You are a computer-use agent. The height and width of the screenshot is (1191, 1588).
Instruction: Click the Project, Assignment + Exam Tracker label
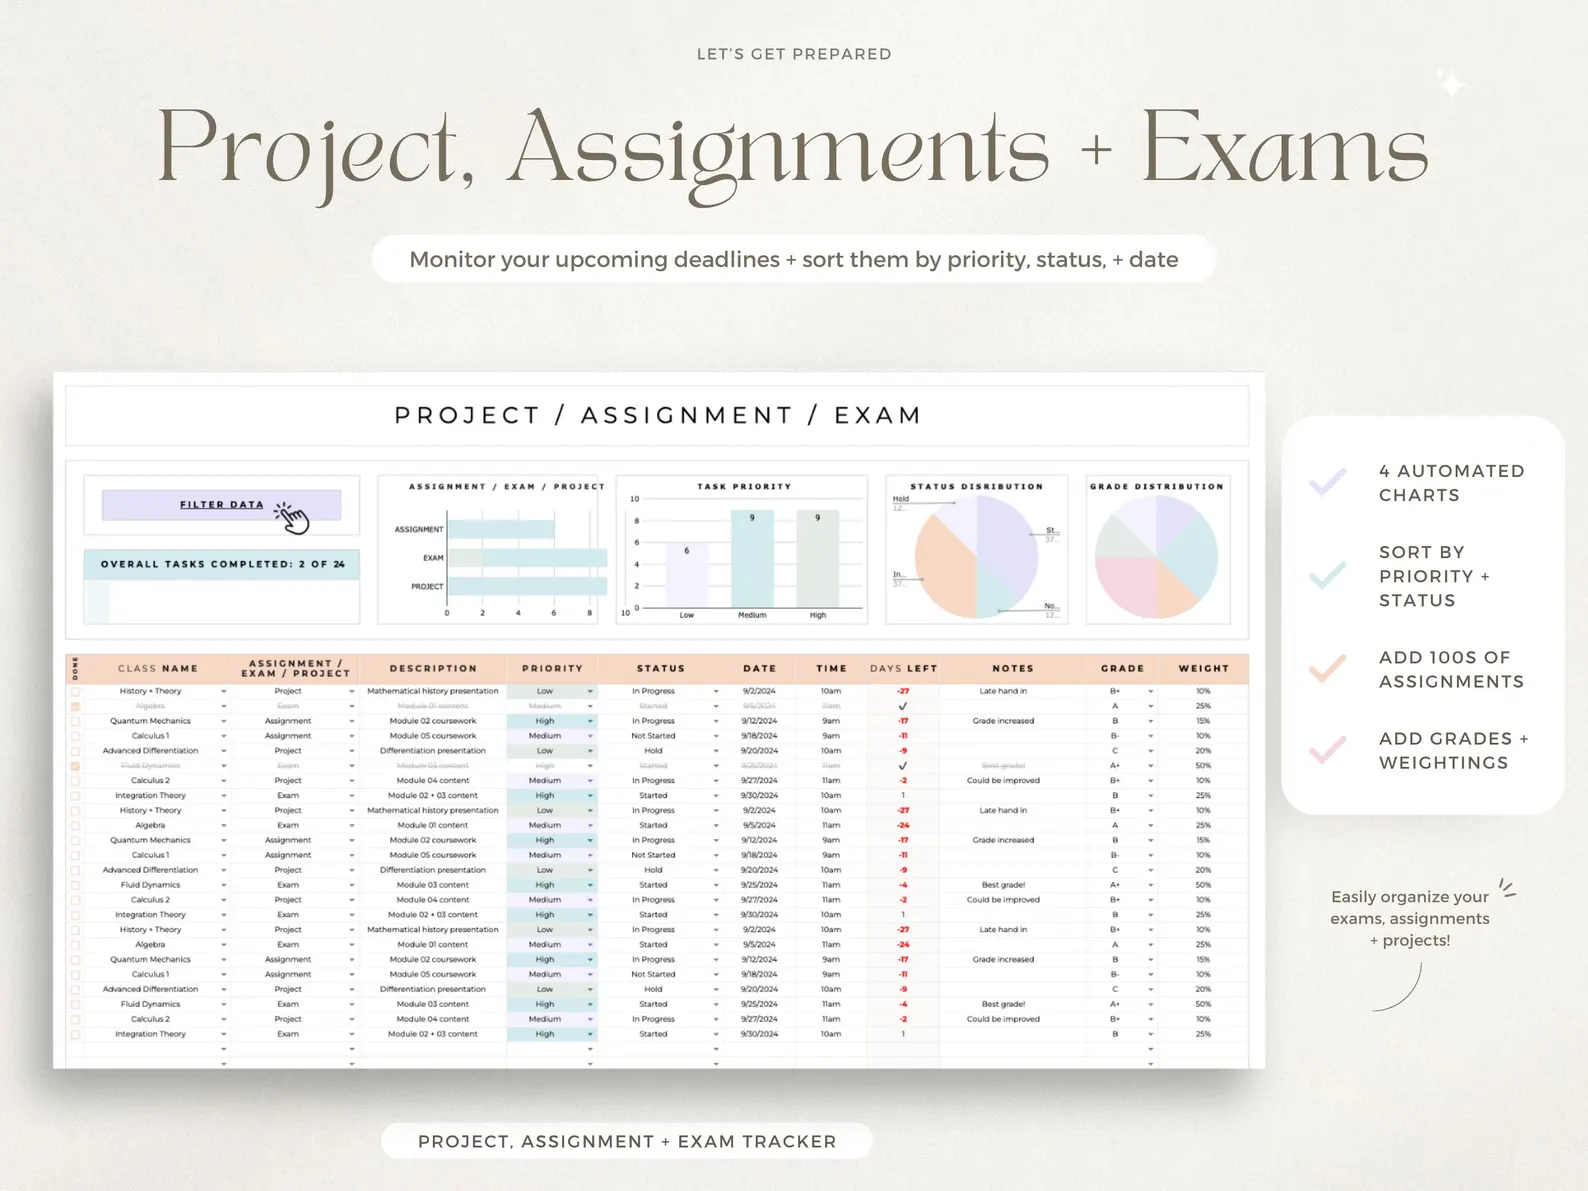627,1141
